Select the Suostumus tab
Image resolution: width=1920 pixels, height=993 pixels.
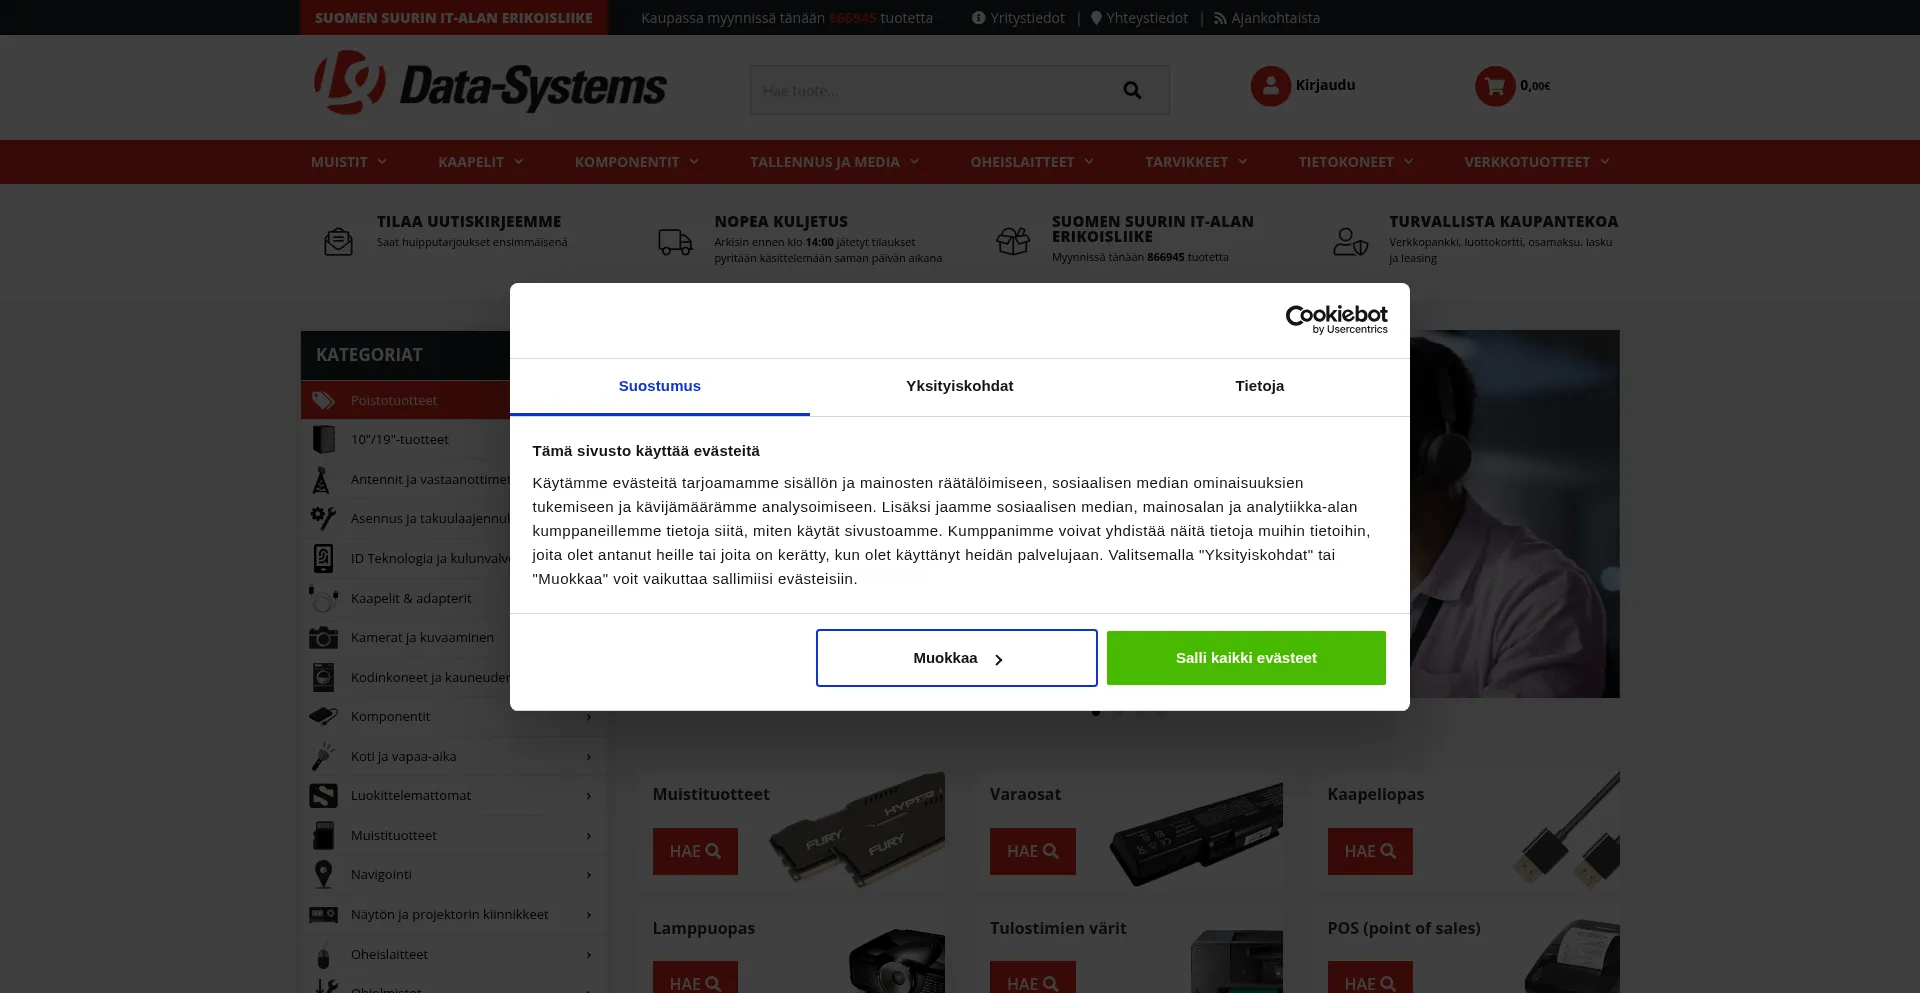(660, 386)
